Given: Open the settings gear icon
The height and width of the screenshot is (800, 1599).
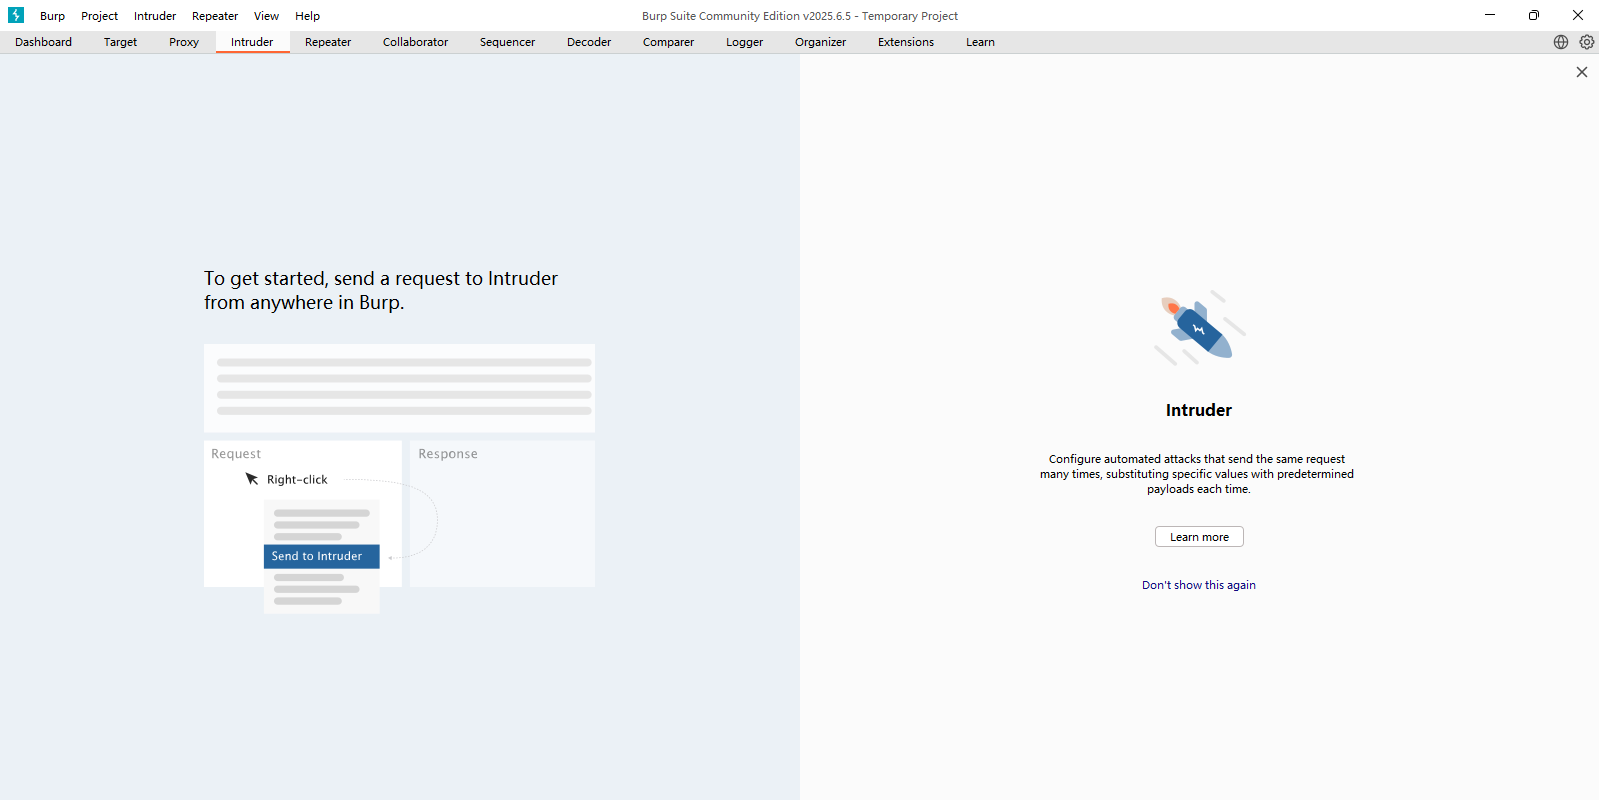Looking at the screenshot, I should [x=1586, y=42].
